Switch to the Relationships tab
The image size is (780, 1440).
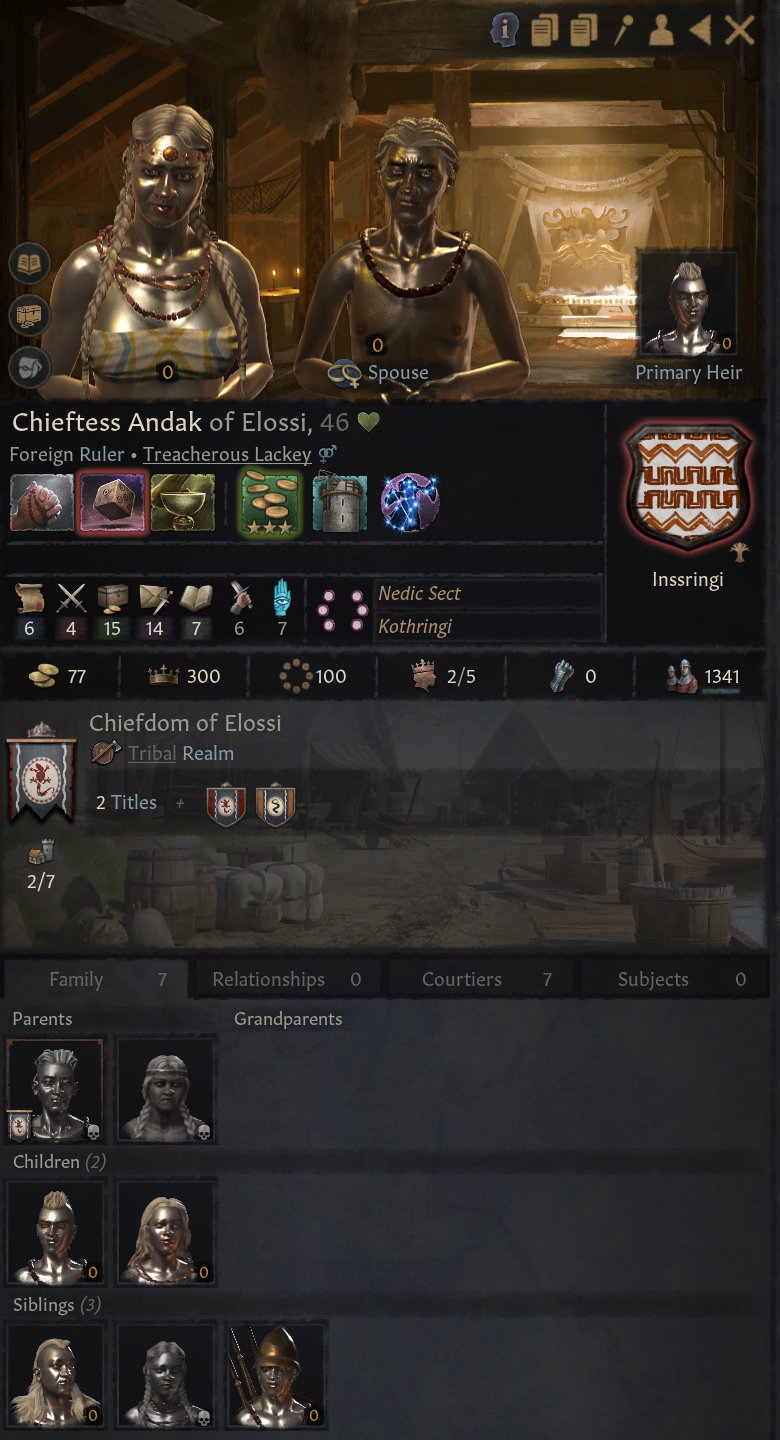pyautogui.click(x=286, y=979)
